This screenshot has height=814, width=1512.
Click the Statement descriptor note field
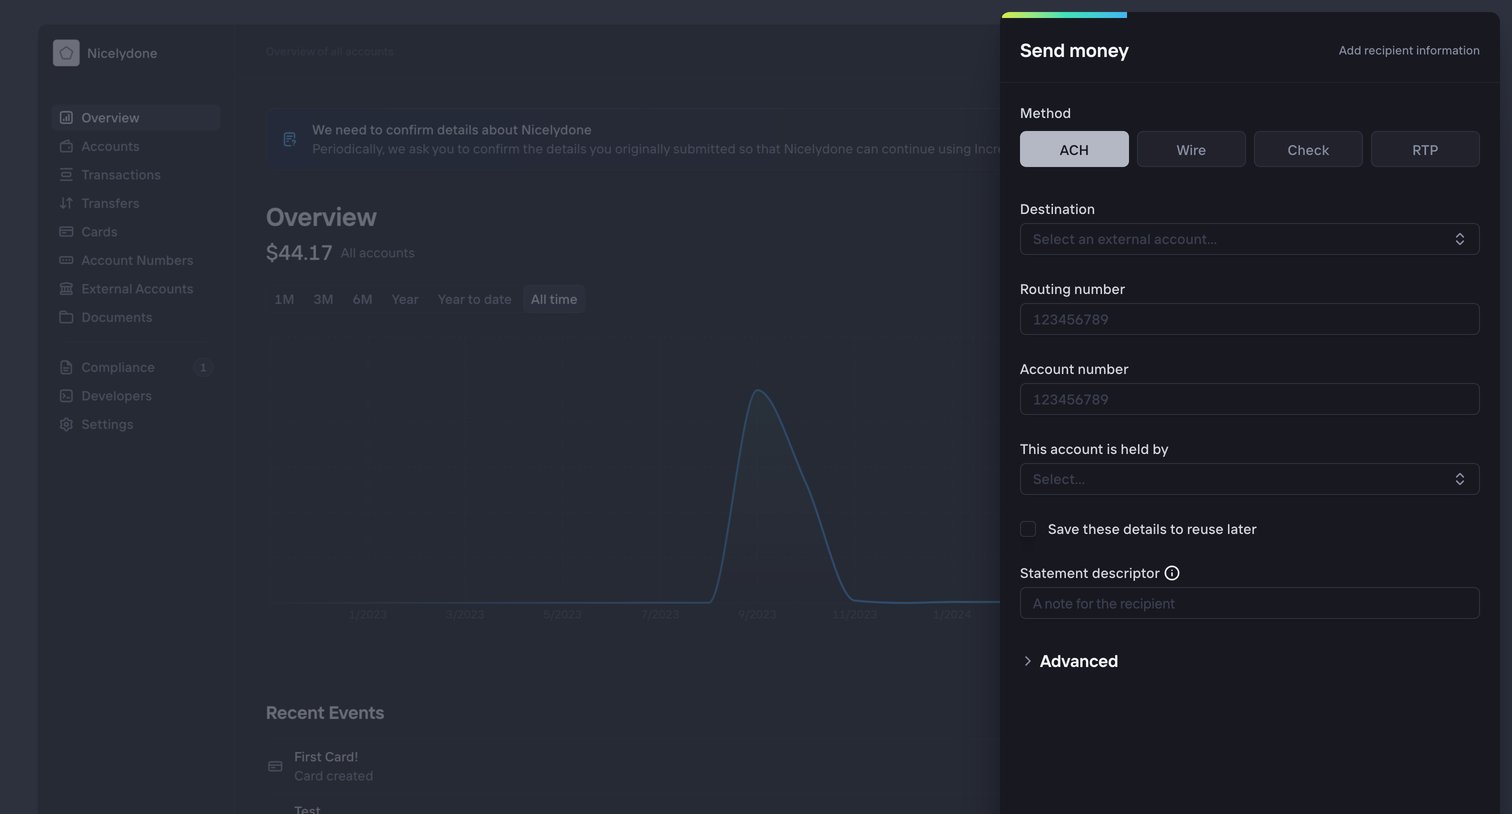(1249, 603)
